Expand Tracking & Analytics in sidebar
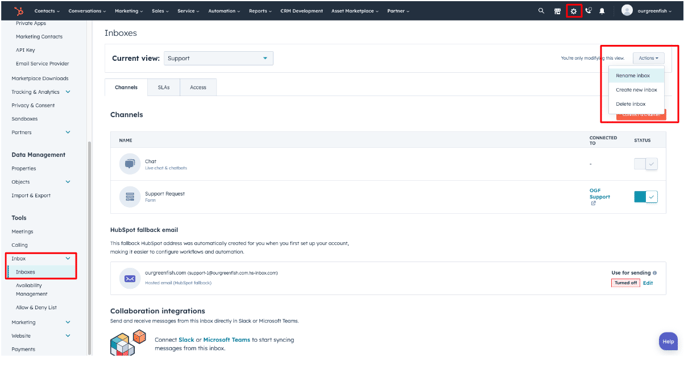Screen dimensions: 688x365 click(68, 92)
